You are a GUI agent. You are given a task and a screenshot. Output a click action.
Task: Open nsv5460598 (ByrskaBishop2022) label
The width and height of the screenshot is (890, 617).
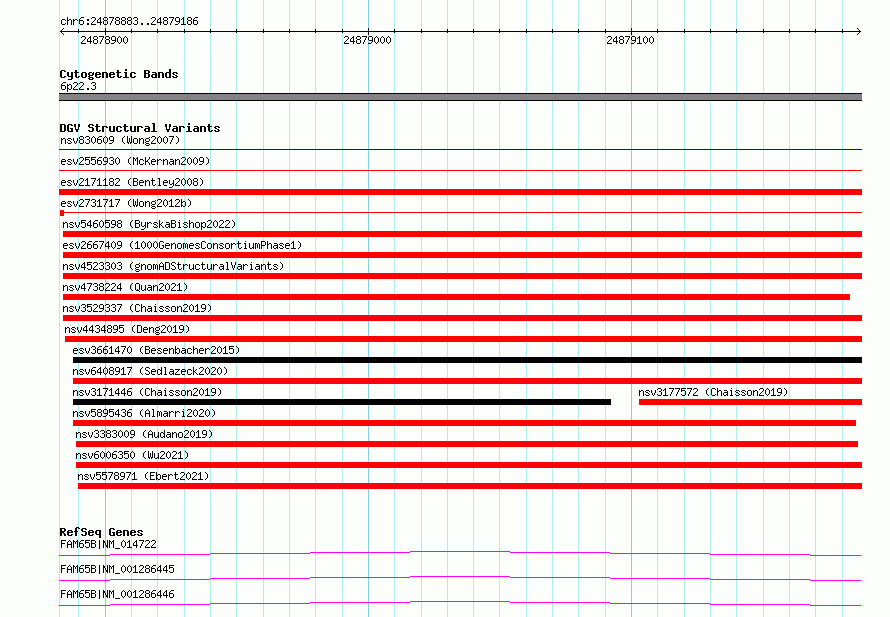point(149,224)
